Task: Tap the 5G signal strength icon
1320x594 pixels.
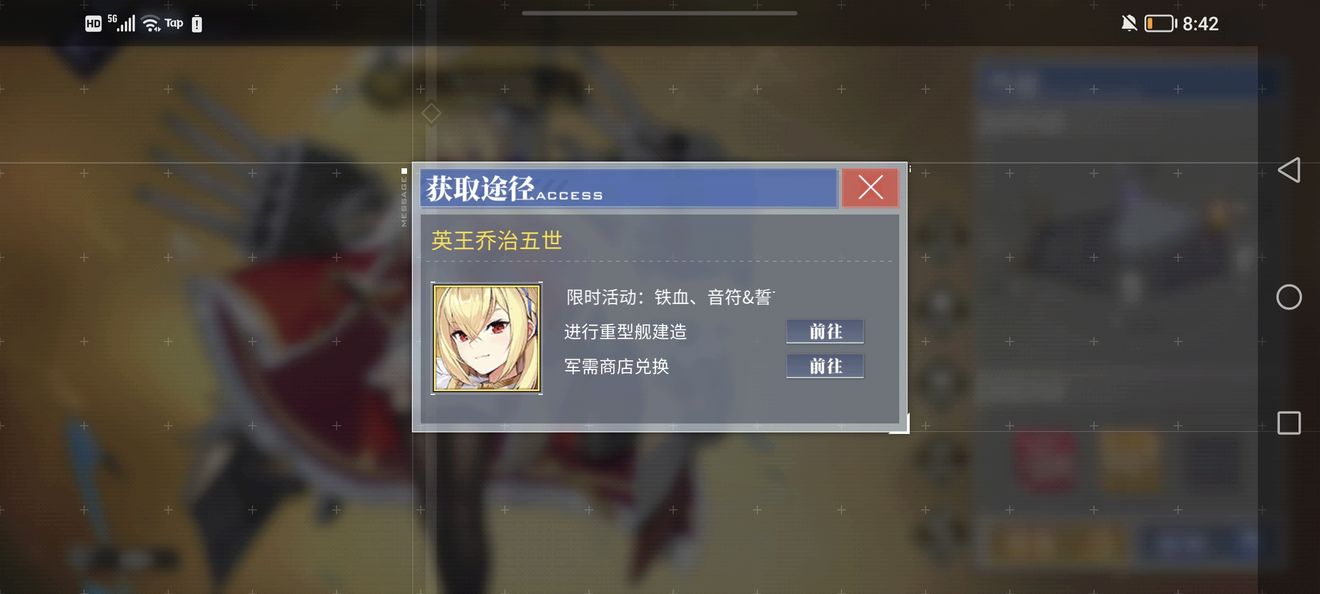Action: (x=121, y=23)
